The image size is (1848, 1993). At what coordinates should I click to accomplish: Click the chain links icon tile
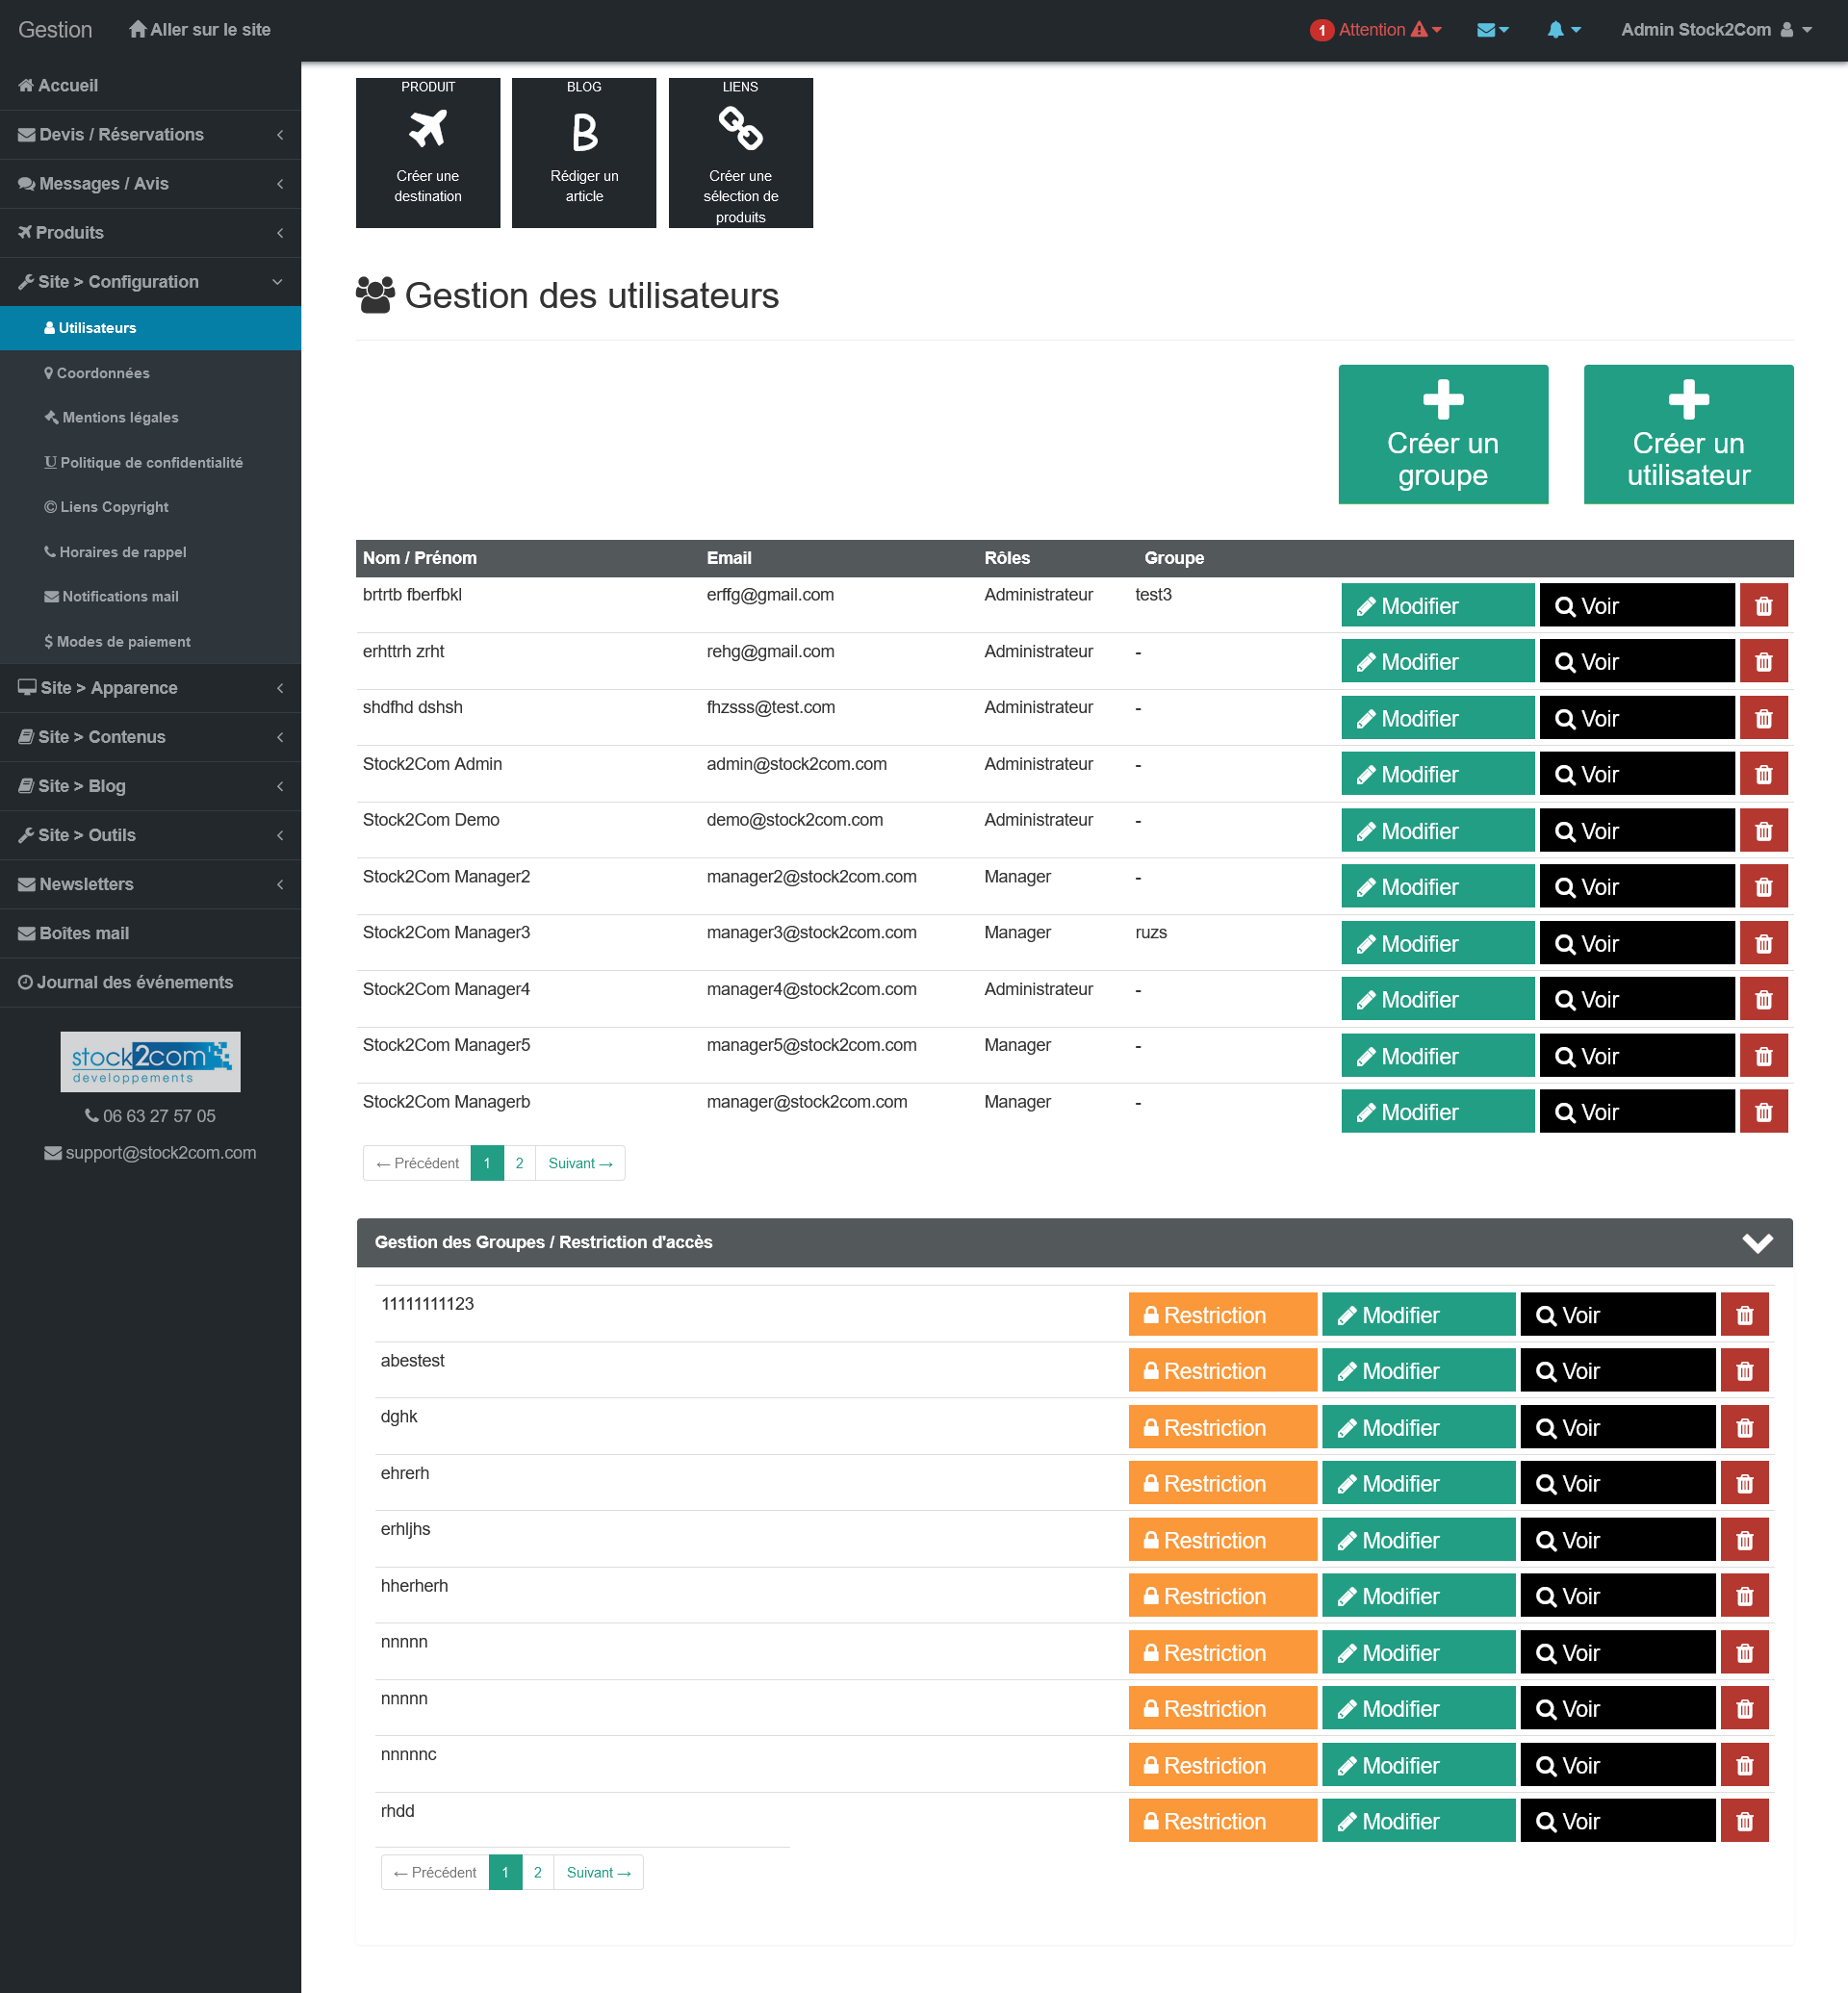tap(740, 129)
